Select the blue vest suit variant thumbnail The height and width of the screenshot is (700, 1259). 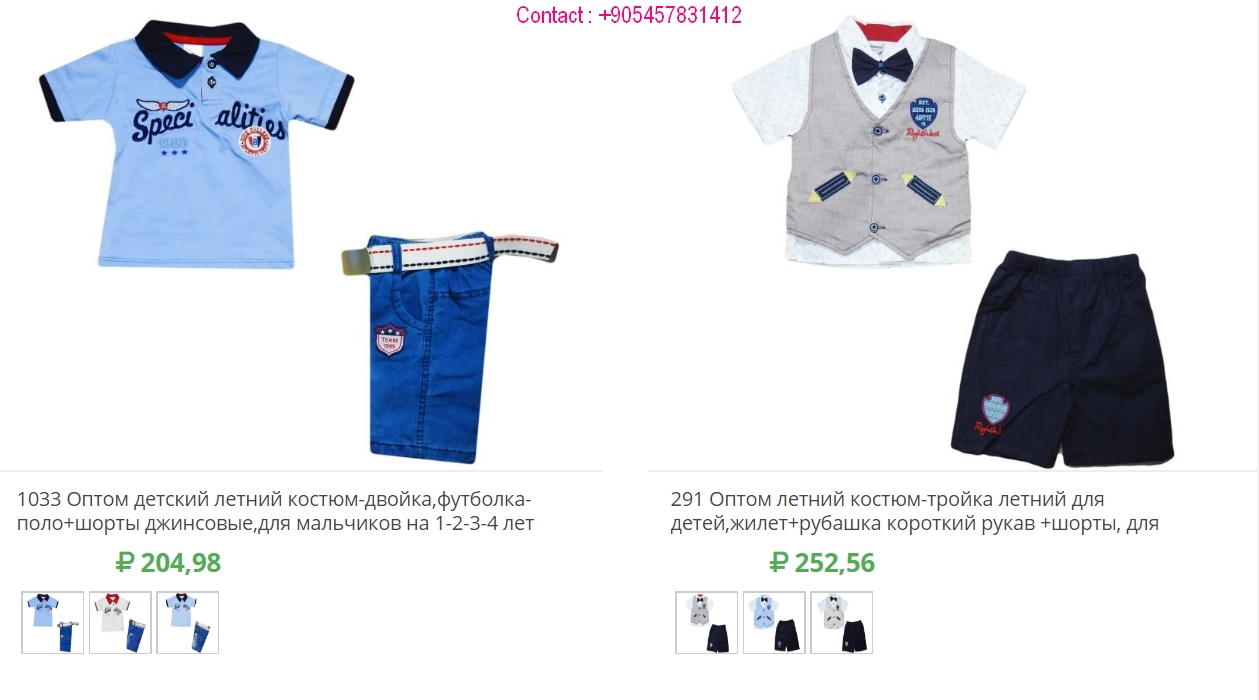pos(774,622)
